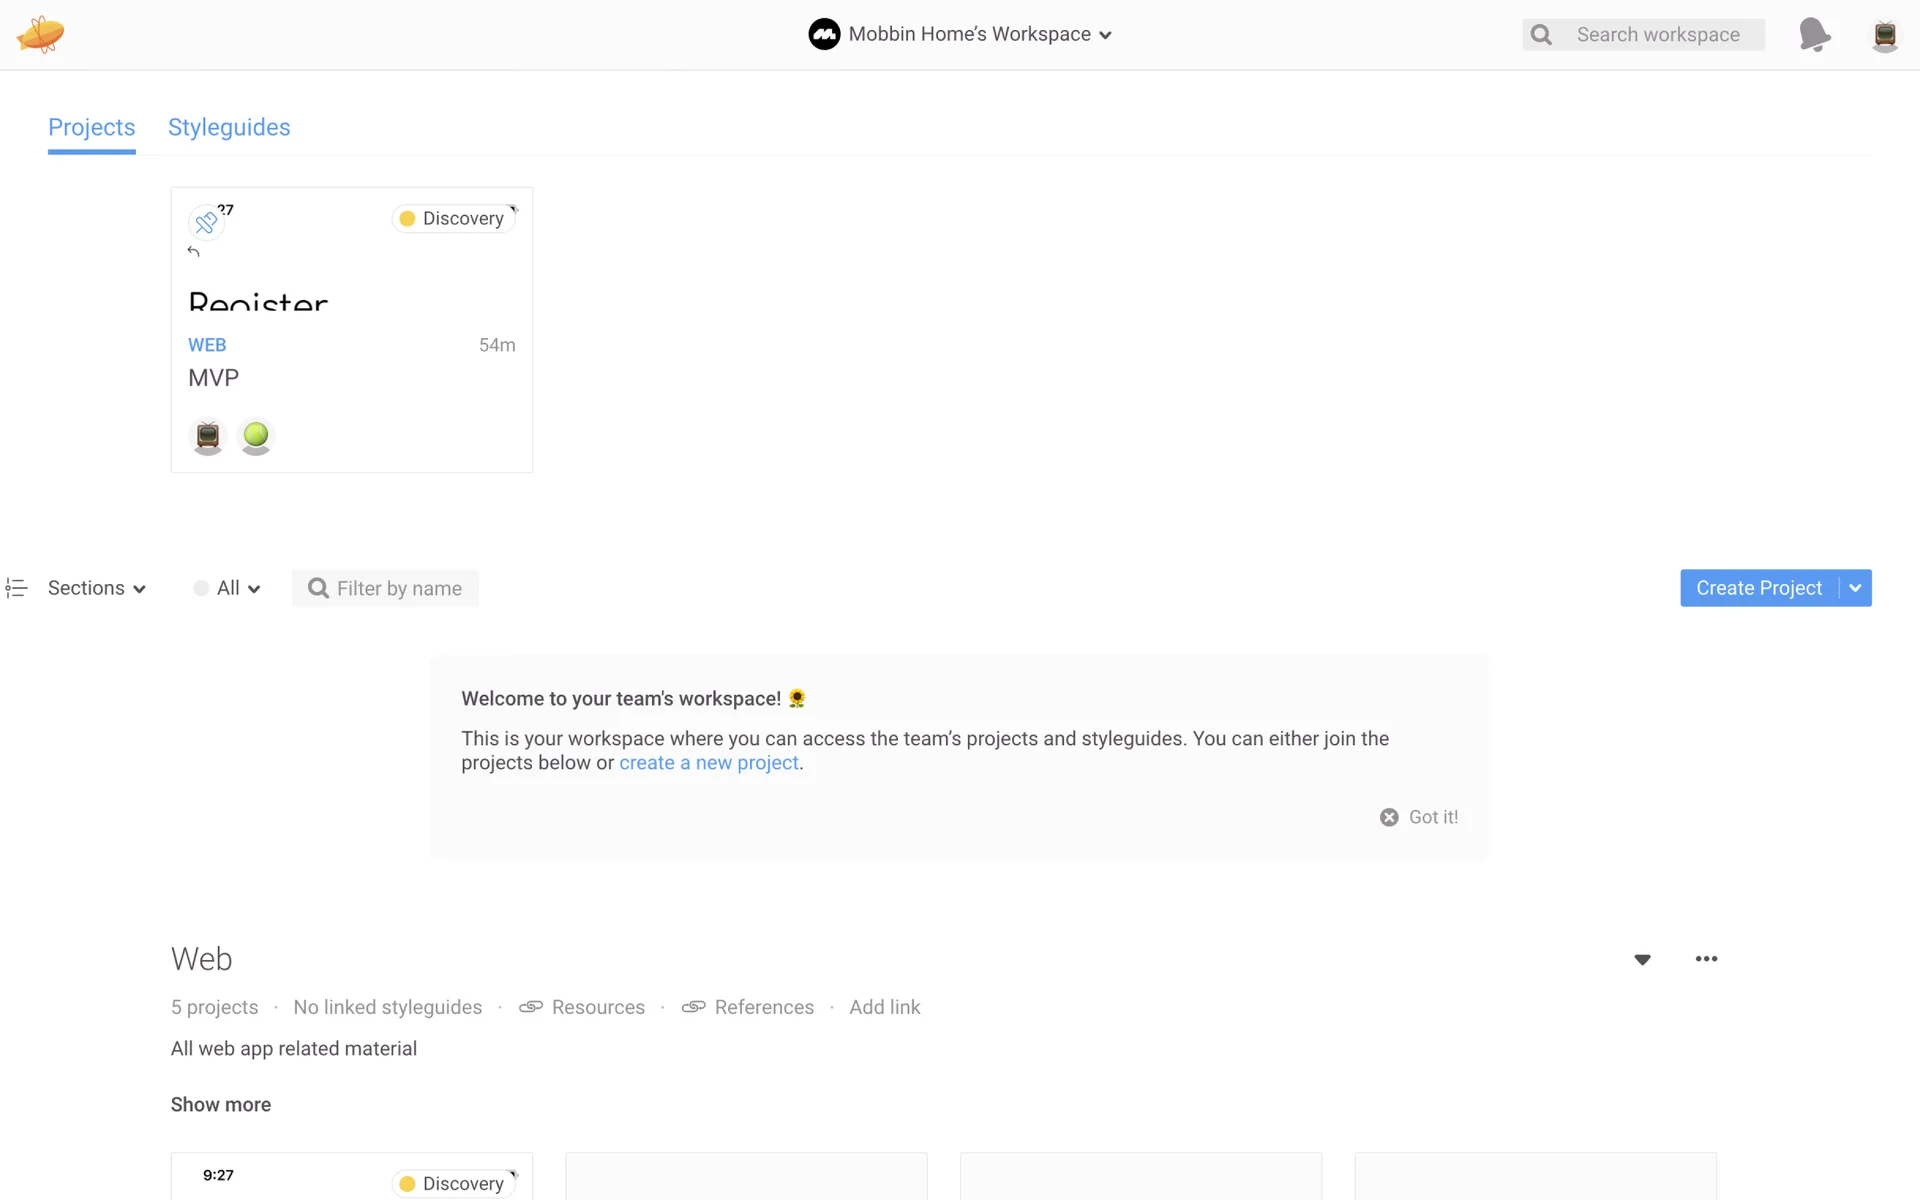Select the Projects tab
Image resolution: width=1920 pixels, height=1200 pixels.
pos(91,127)
